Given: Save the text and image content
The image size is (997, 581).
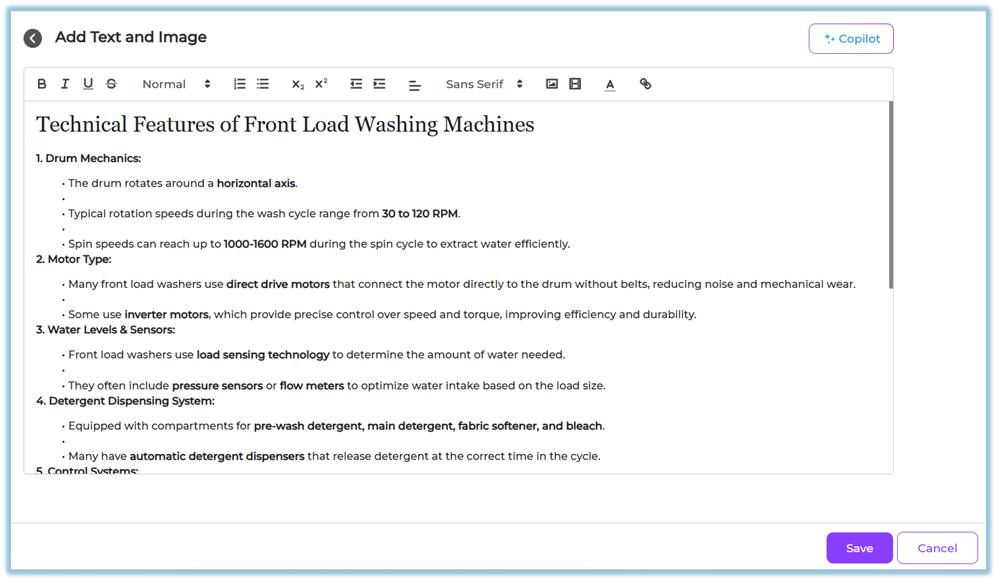Looking at the screenshot, I should (859, 548).
